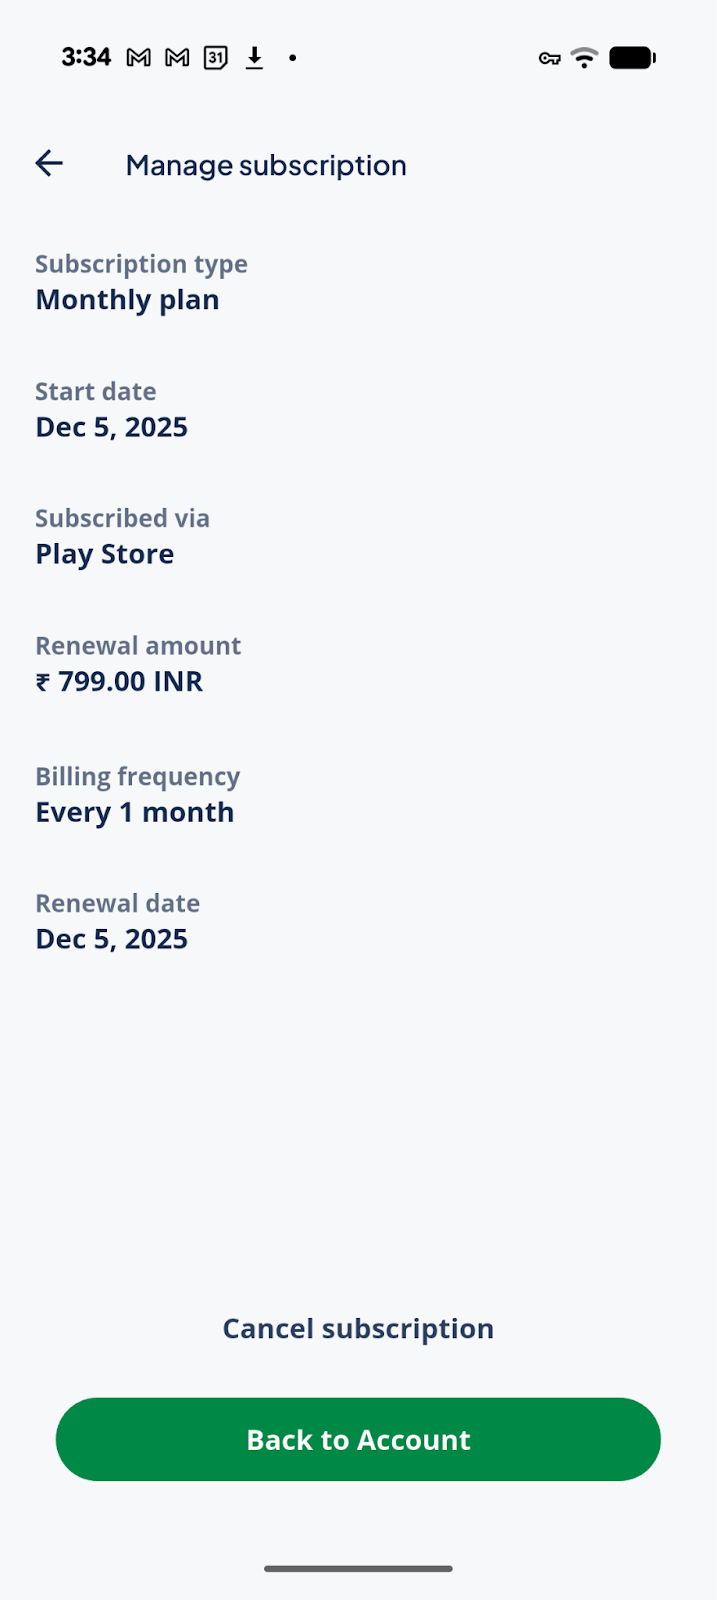Tap the home gesture bar at bottom
The image size is (717, 1600).
click(x=358, y=1568)
